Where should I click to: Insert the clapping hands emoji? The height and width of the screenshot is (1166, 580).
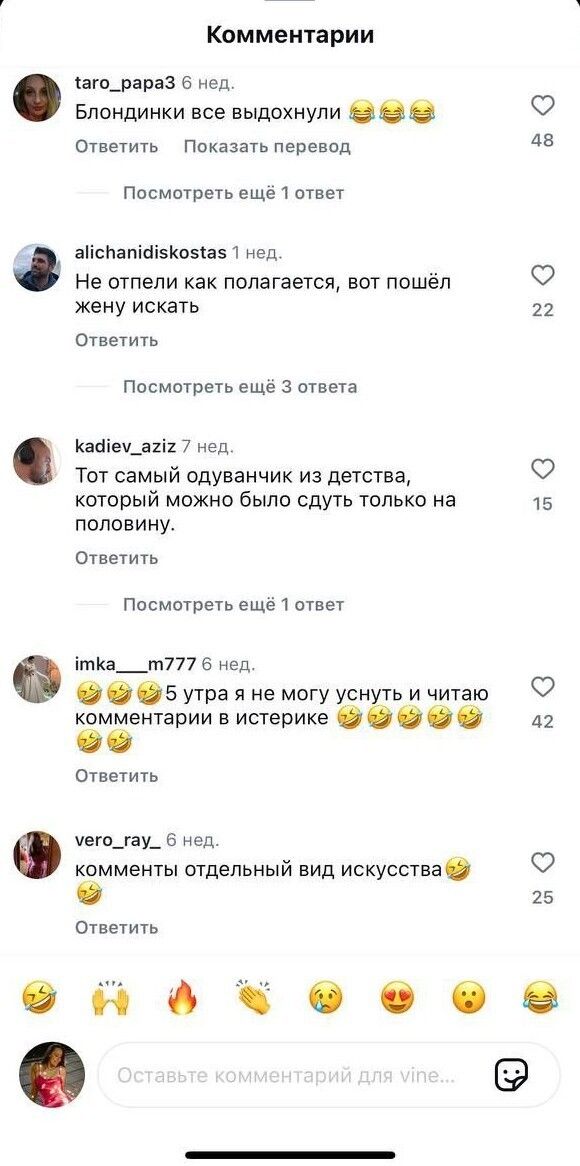(x=254, y=997)
